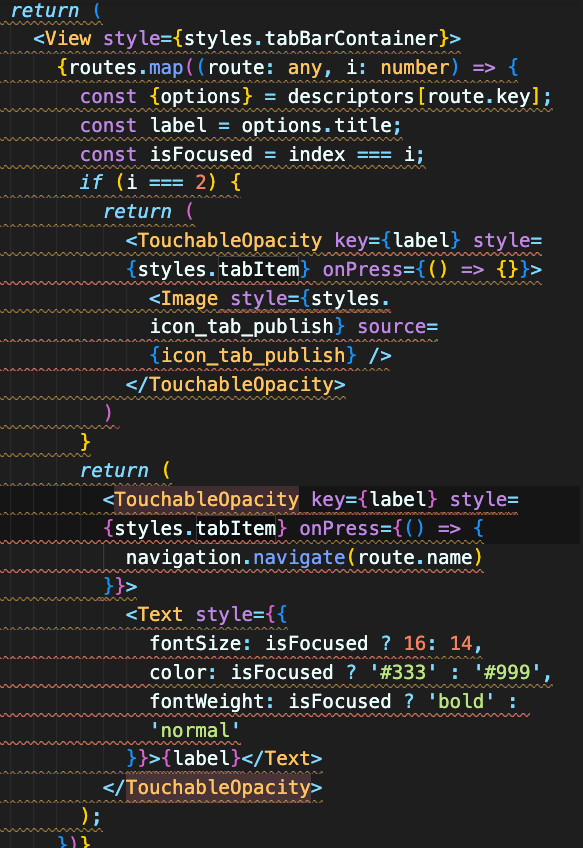Click the 'navigate' method call
The image size is (583, 848).
tap(299, 558)
